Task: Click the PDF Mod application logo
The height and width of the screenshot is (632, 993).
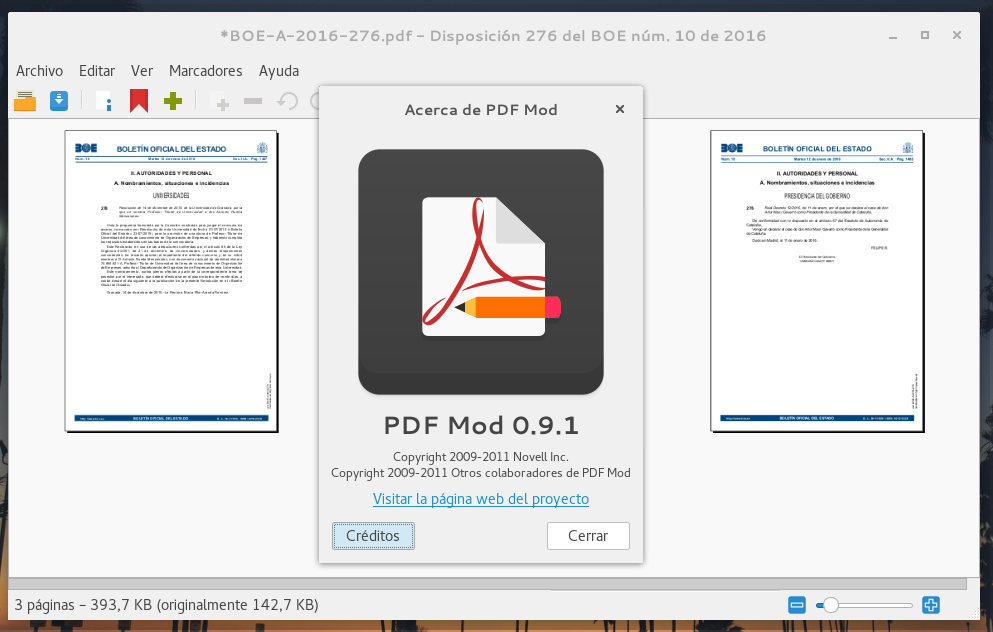Action: 481,272
